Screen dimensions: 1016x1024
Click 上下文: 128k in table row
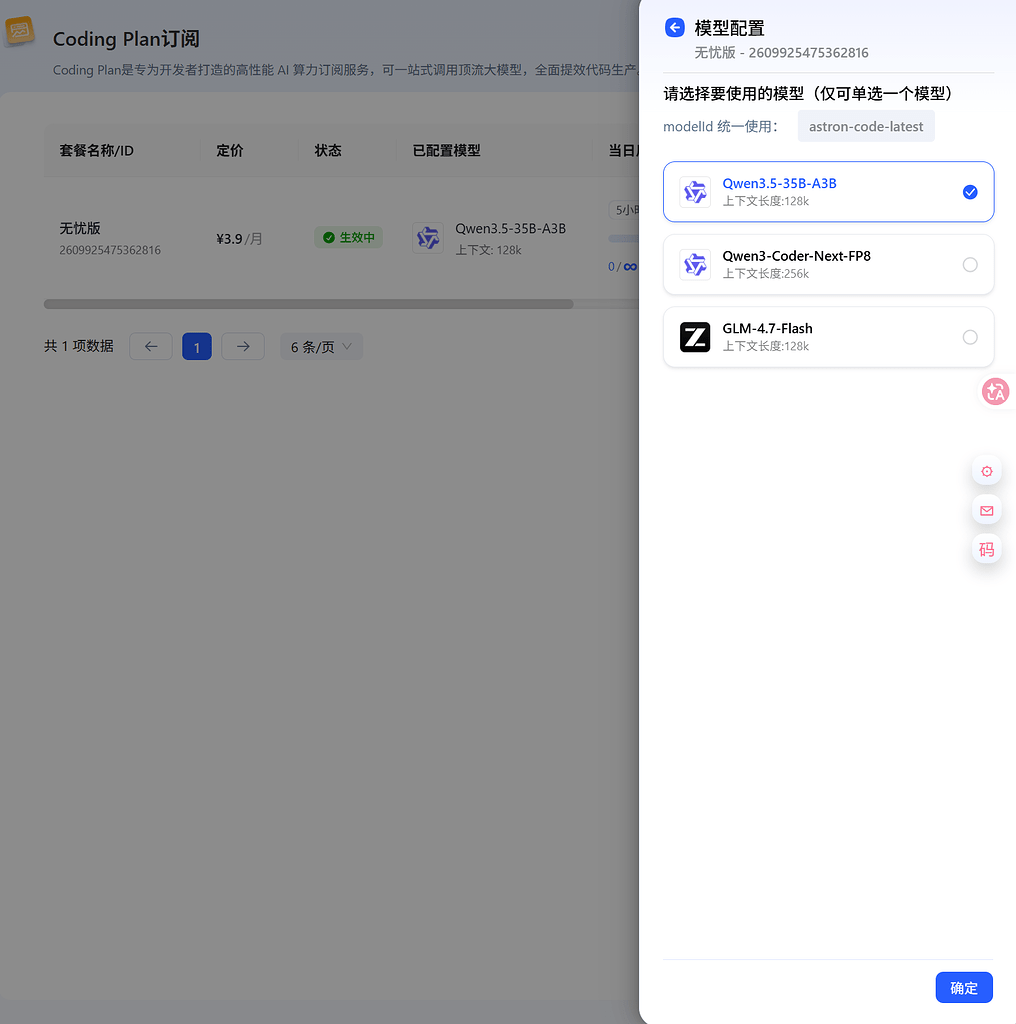[x=488, y=250]
